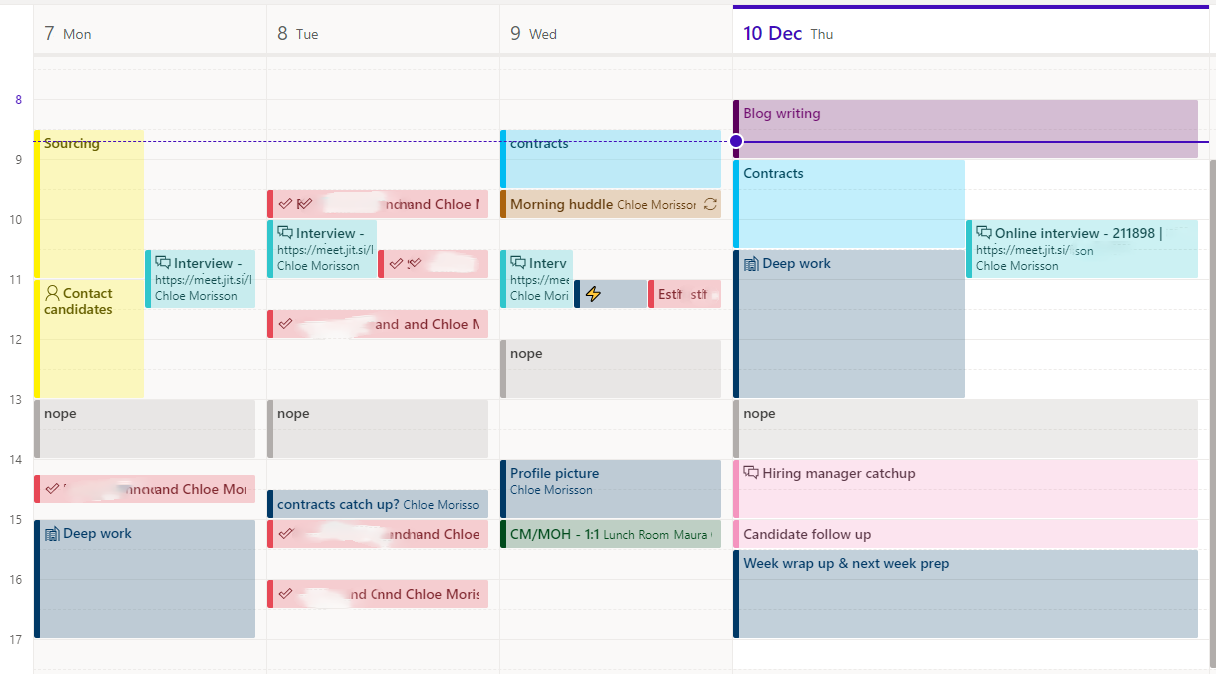
Task: Click checkmark on Monday's red afternoon event
Action: click(51, 488)
